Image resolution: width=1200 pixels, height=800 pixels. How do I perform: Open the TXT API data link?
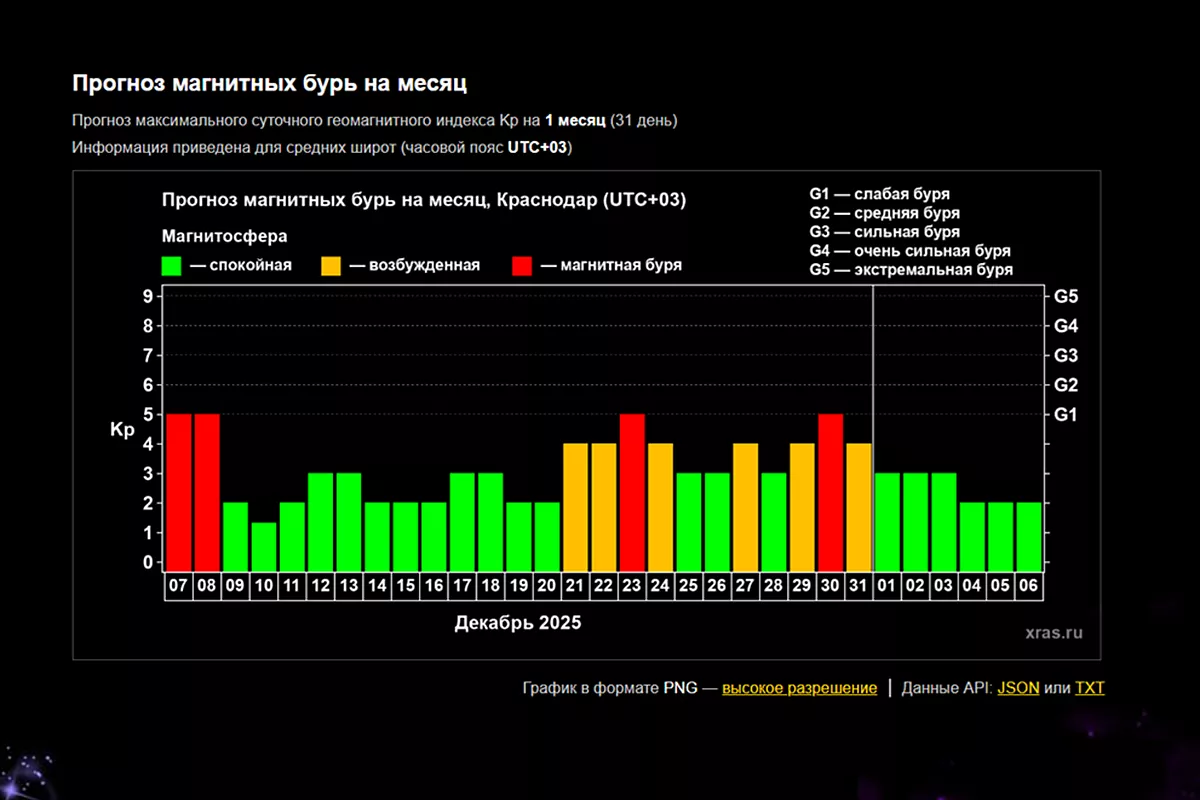tap(1089, 688)
